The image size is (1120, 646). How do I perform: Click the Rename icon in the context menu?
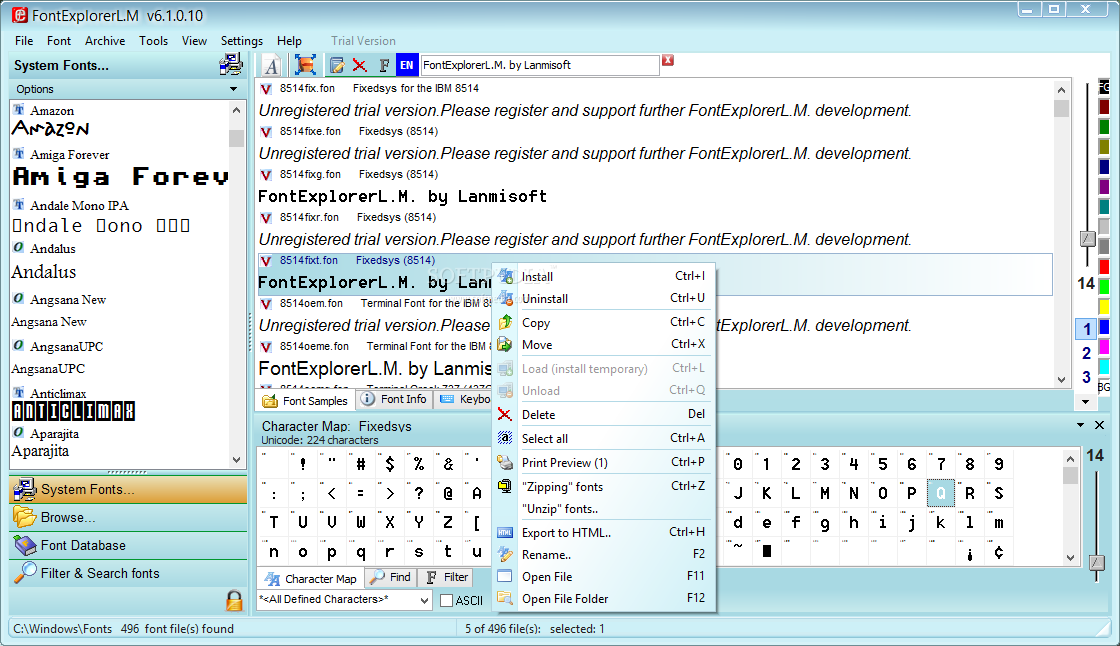(x=505, y=554)
